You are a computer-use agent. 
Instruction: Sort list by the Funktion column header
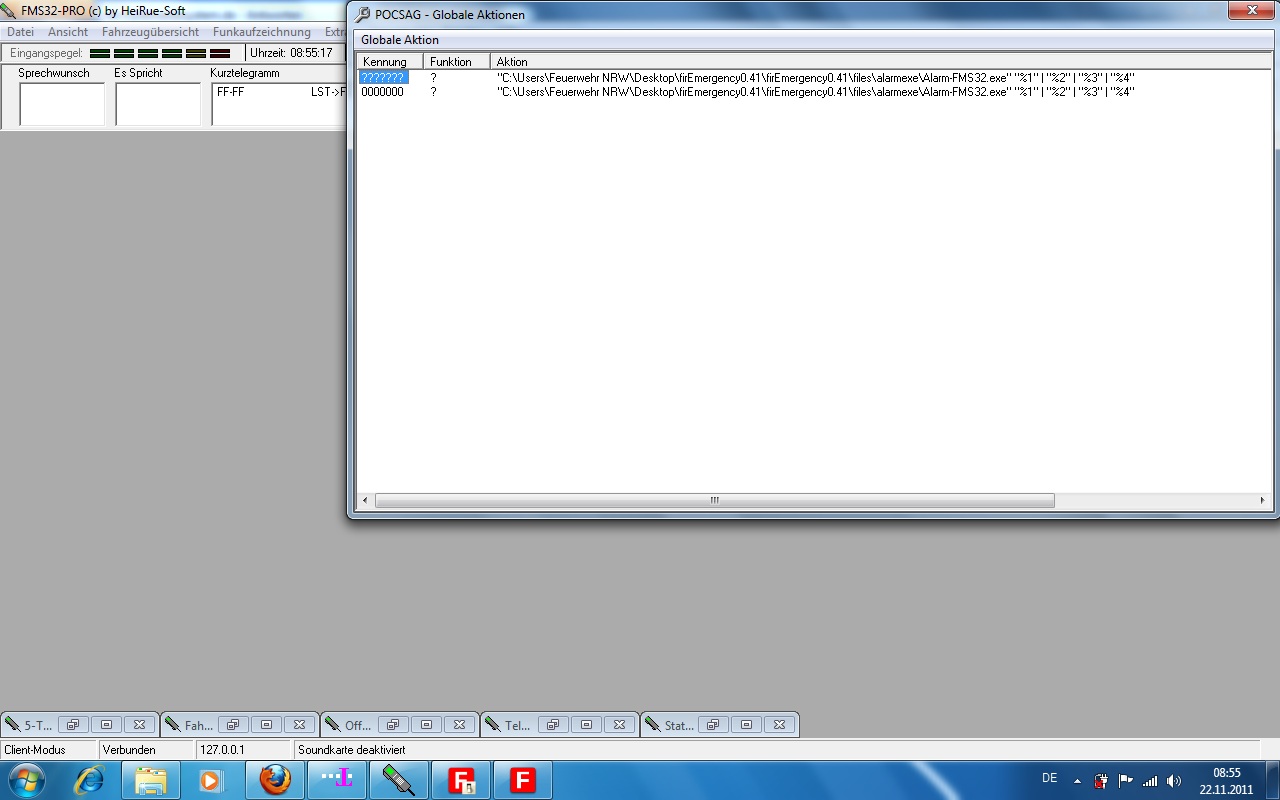pos(451,62)
